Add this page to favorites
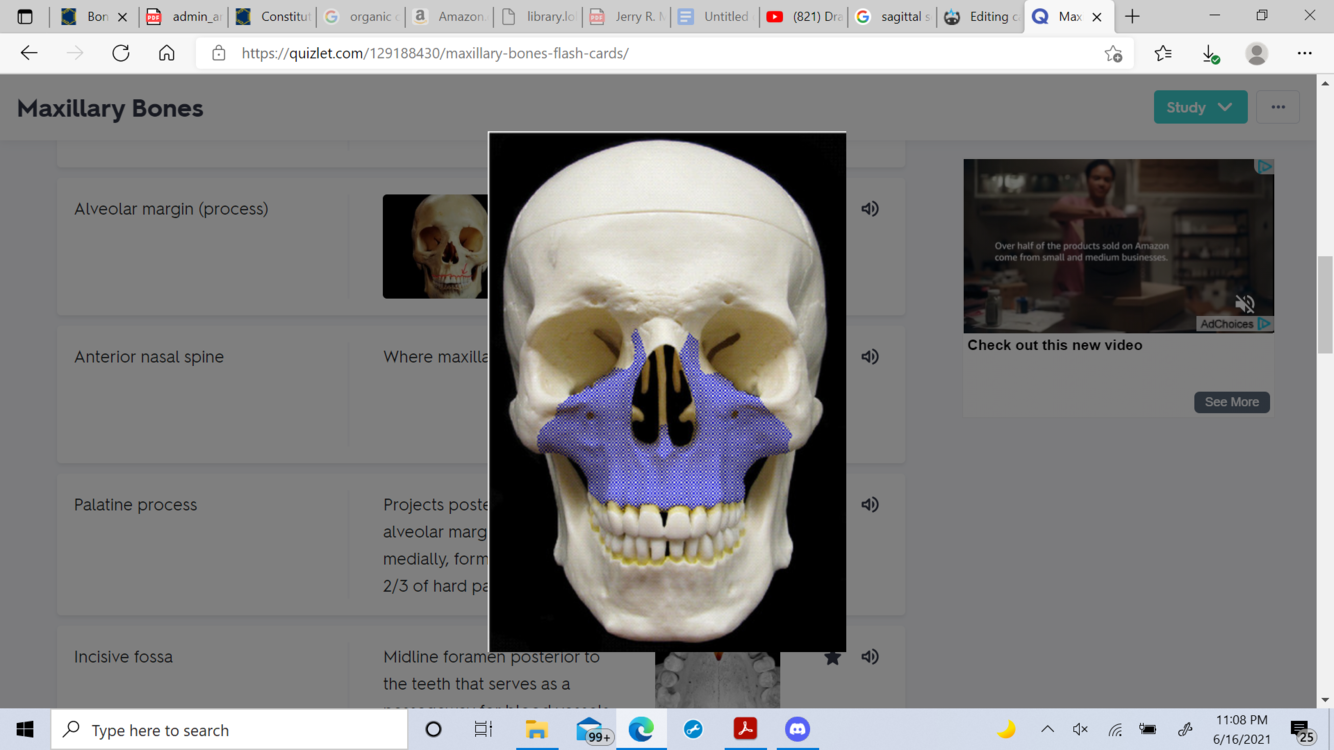1334x750 pixels. pos(1113,54)
